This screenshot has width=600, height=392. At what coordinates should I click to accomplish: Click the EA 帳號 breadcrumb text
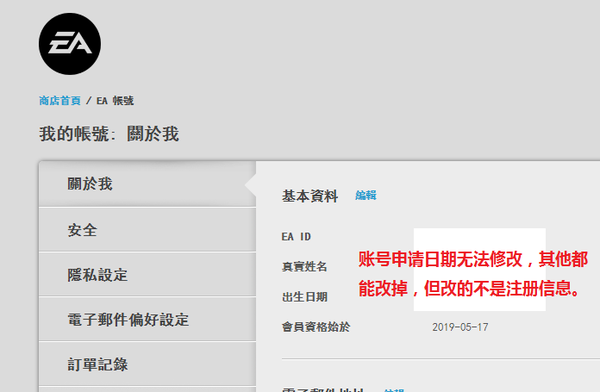[115, 101]
